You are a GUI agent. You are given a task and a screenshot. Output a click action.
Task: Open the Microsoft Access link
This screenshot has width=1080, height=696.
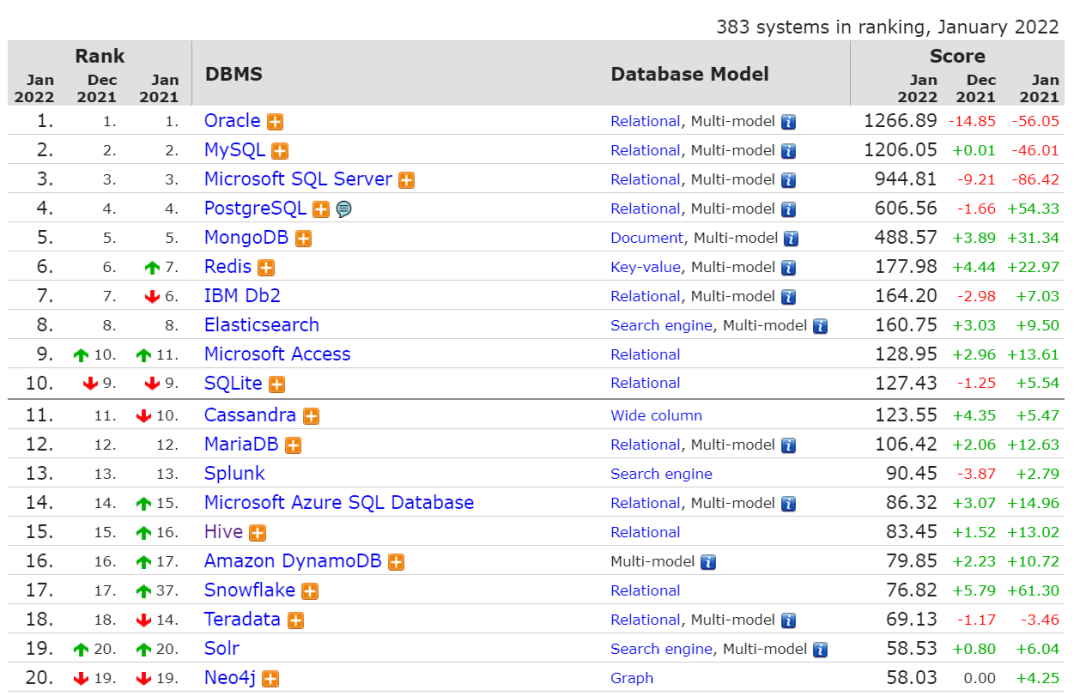[x=277, y=354]
